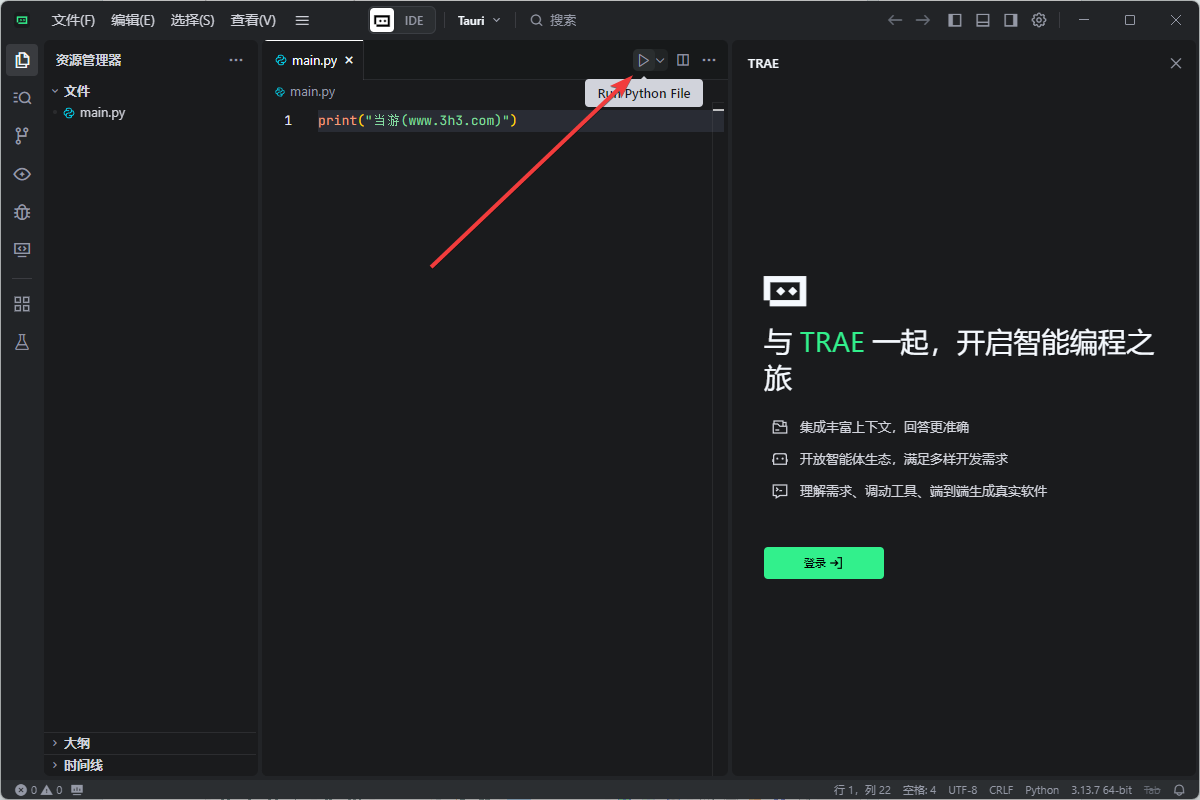This screenshot has height=800, width=1200.
Task: Toggle the bottom panel layout
Action: [983, 20]
